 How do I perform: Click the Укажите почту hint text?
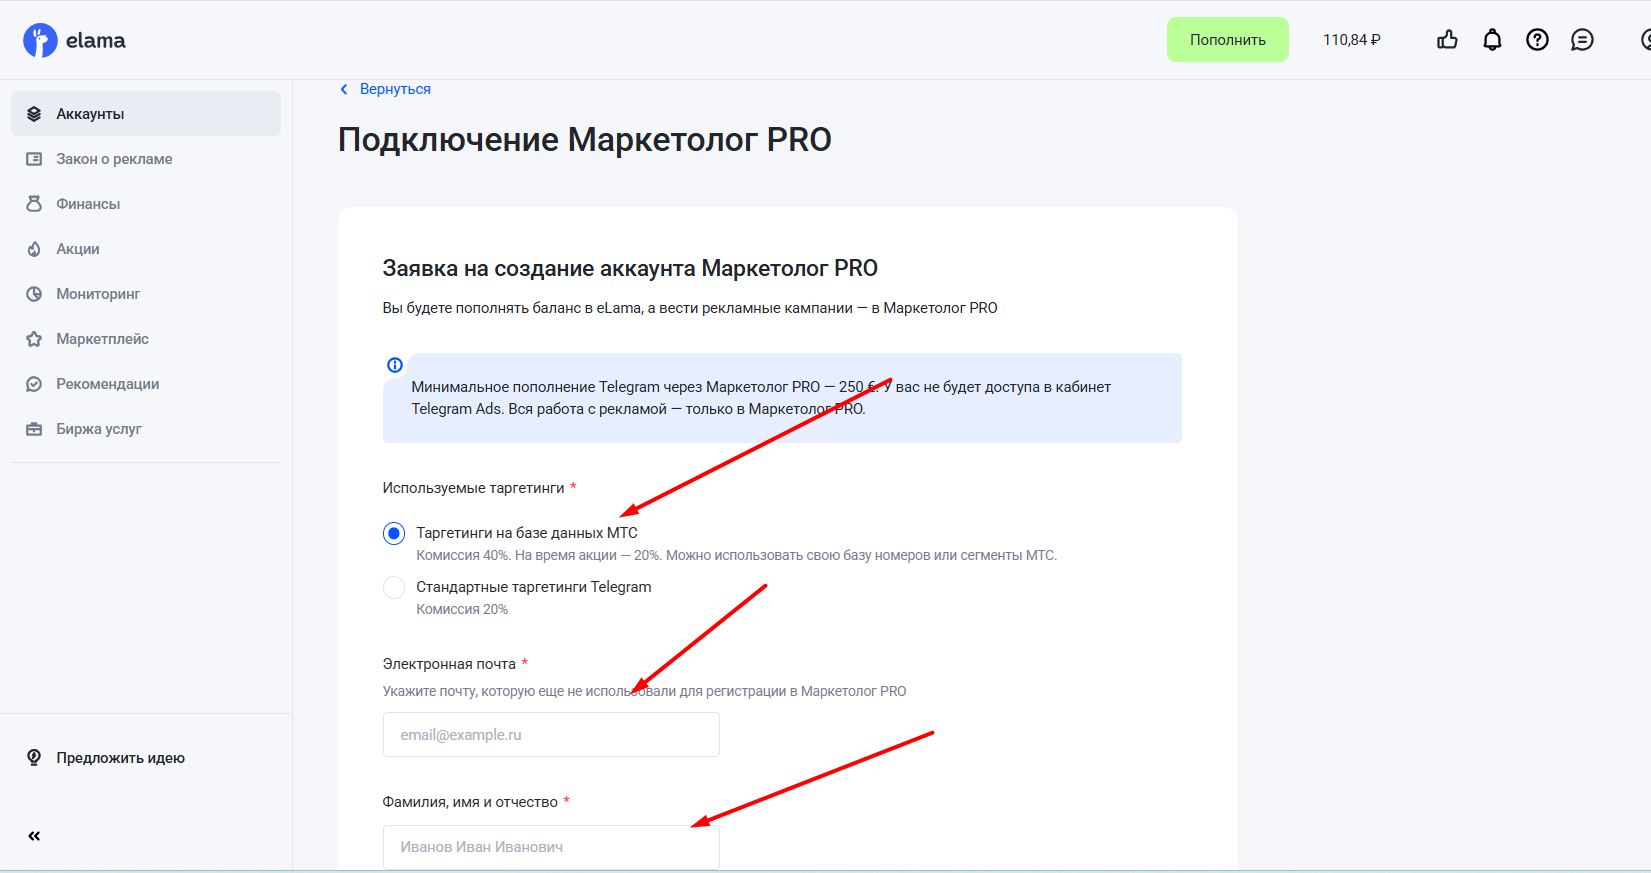coord(644,691)
